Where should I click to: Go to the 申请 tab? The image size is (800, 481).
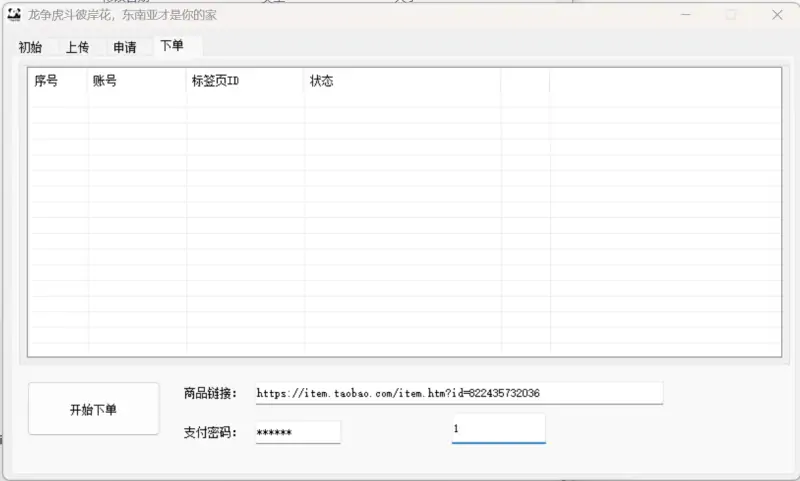click(125, 47)
